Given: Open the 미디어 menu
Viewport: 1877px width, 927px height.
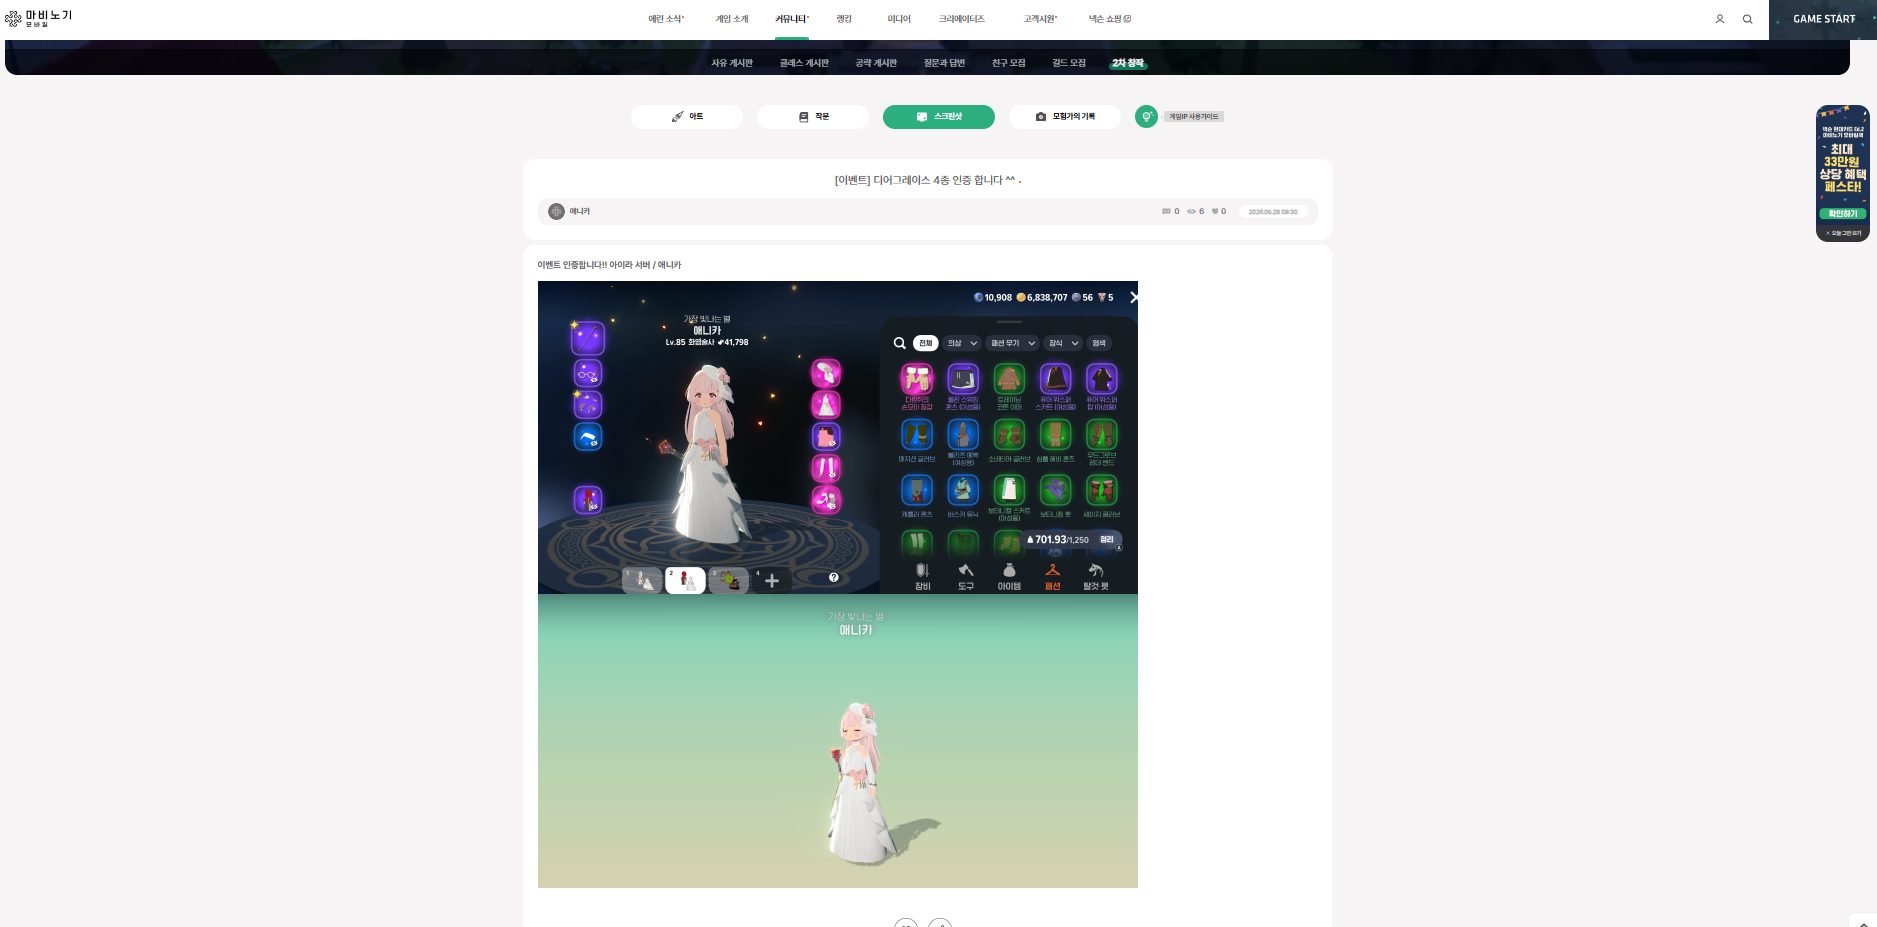Looking at the screenshot, I should click(899, 19).
